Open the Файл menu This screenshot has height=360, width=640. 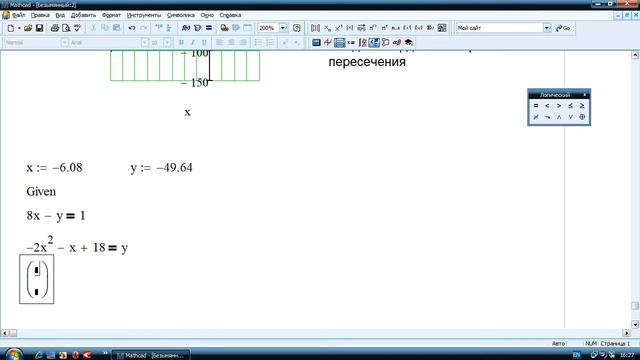tap(19, 15)
